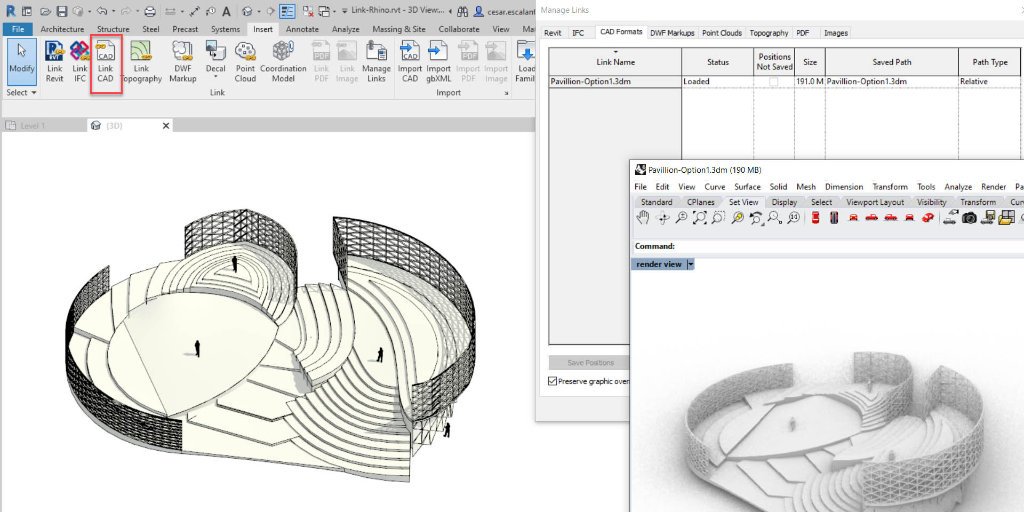Open the Revit File tab
Viewport: 1024px width, 512px height.
[x=18, y=29]
